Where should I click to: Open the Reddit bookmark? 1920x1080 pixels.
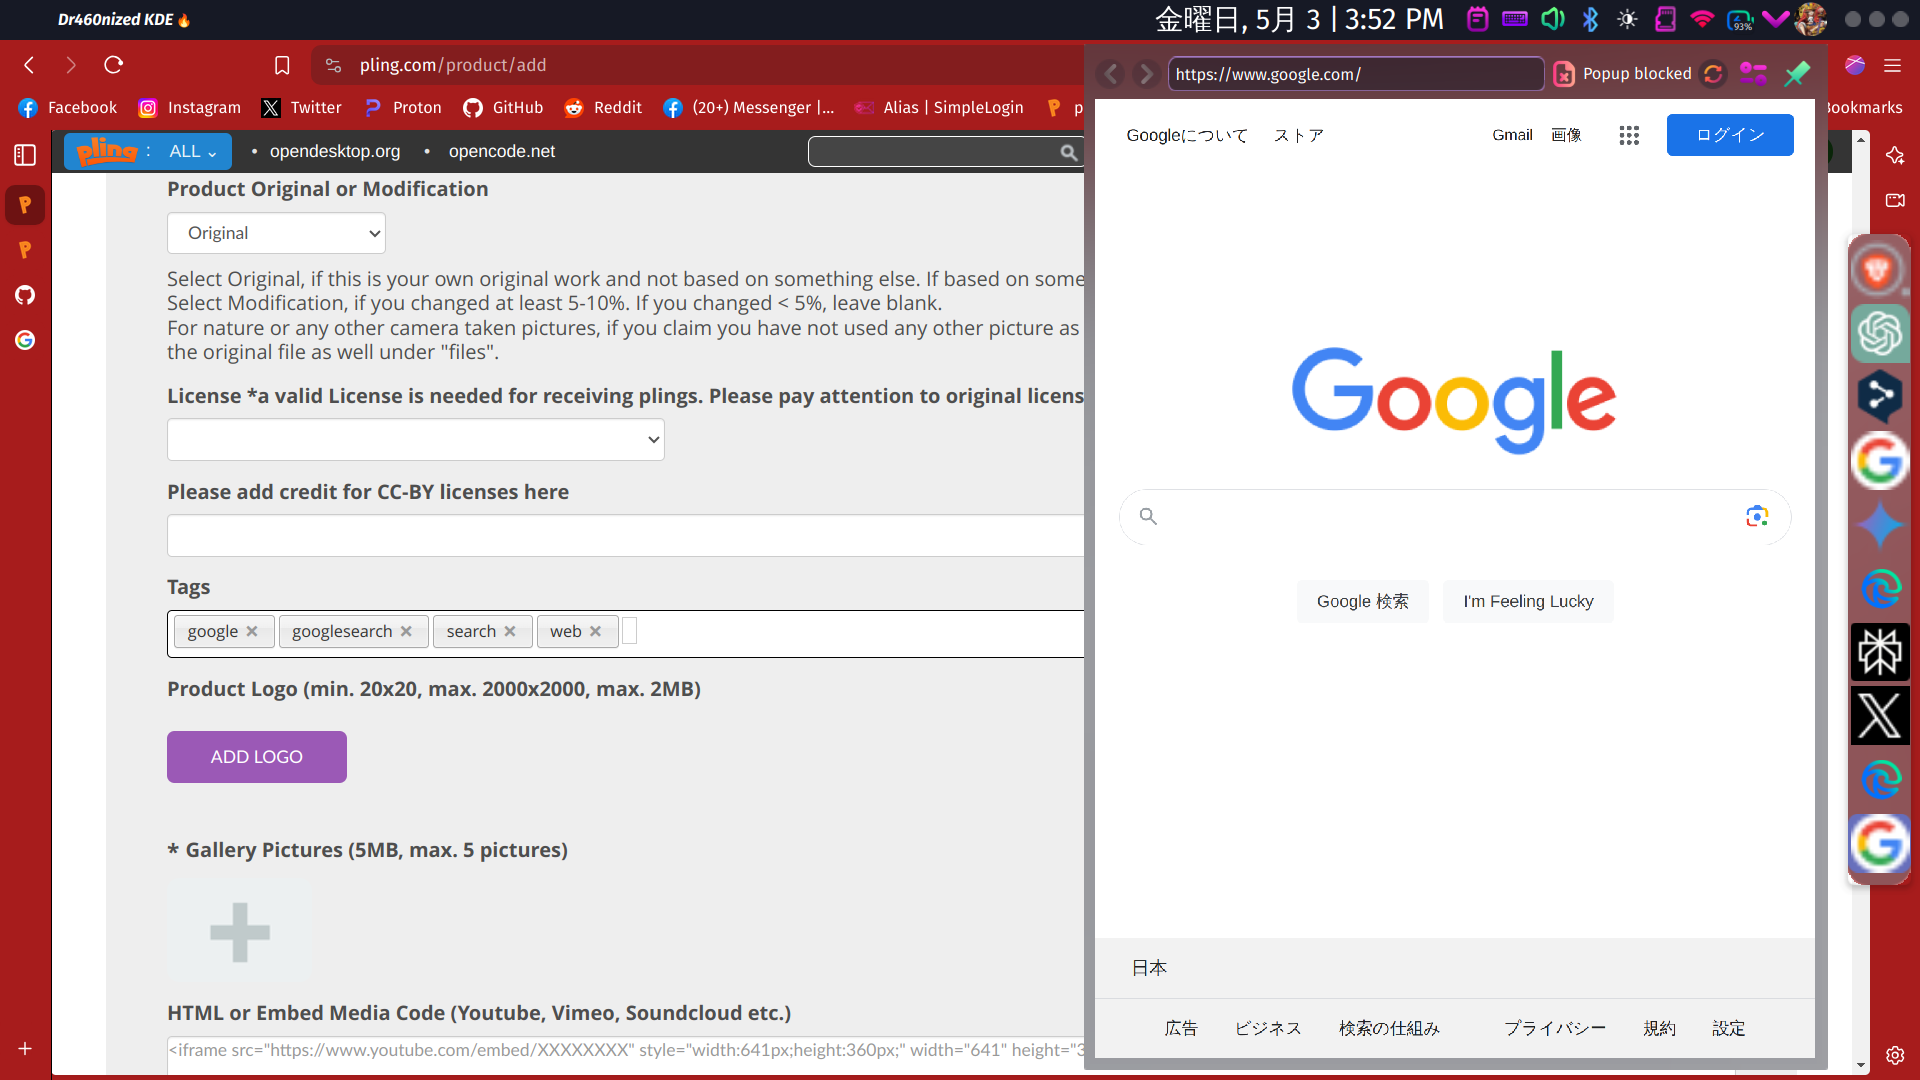click(x=603, y=108)
